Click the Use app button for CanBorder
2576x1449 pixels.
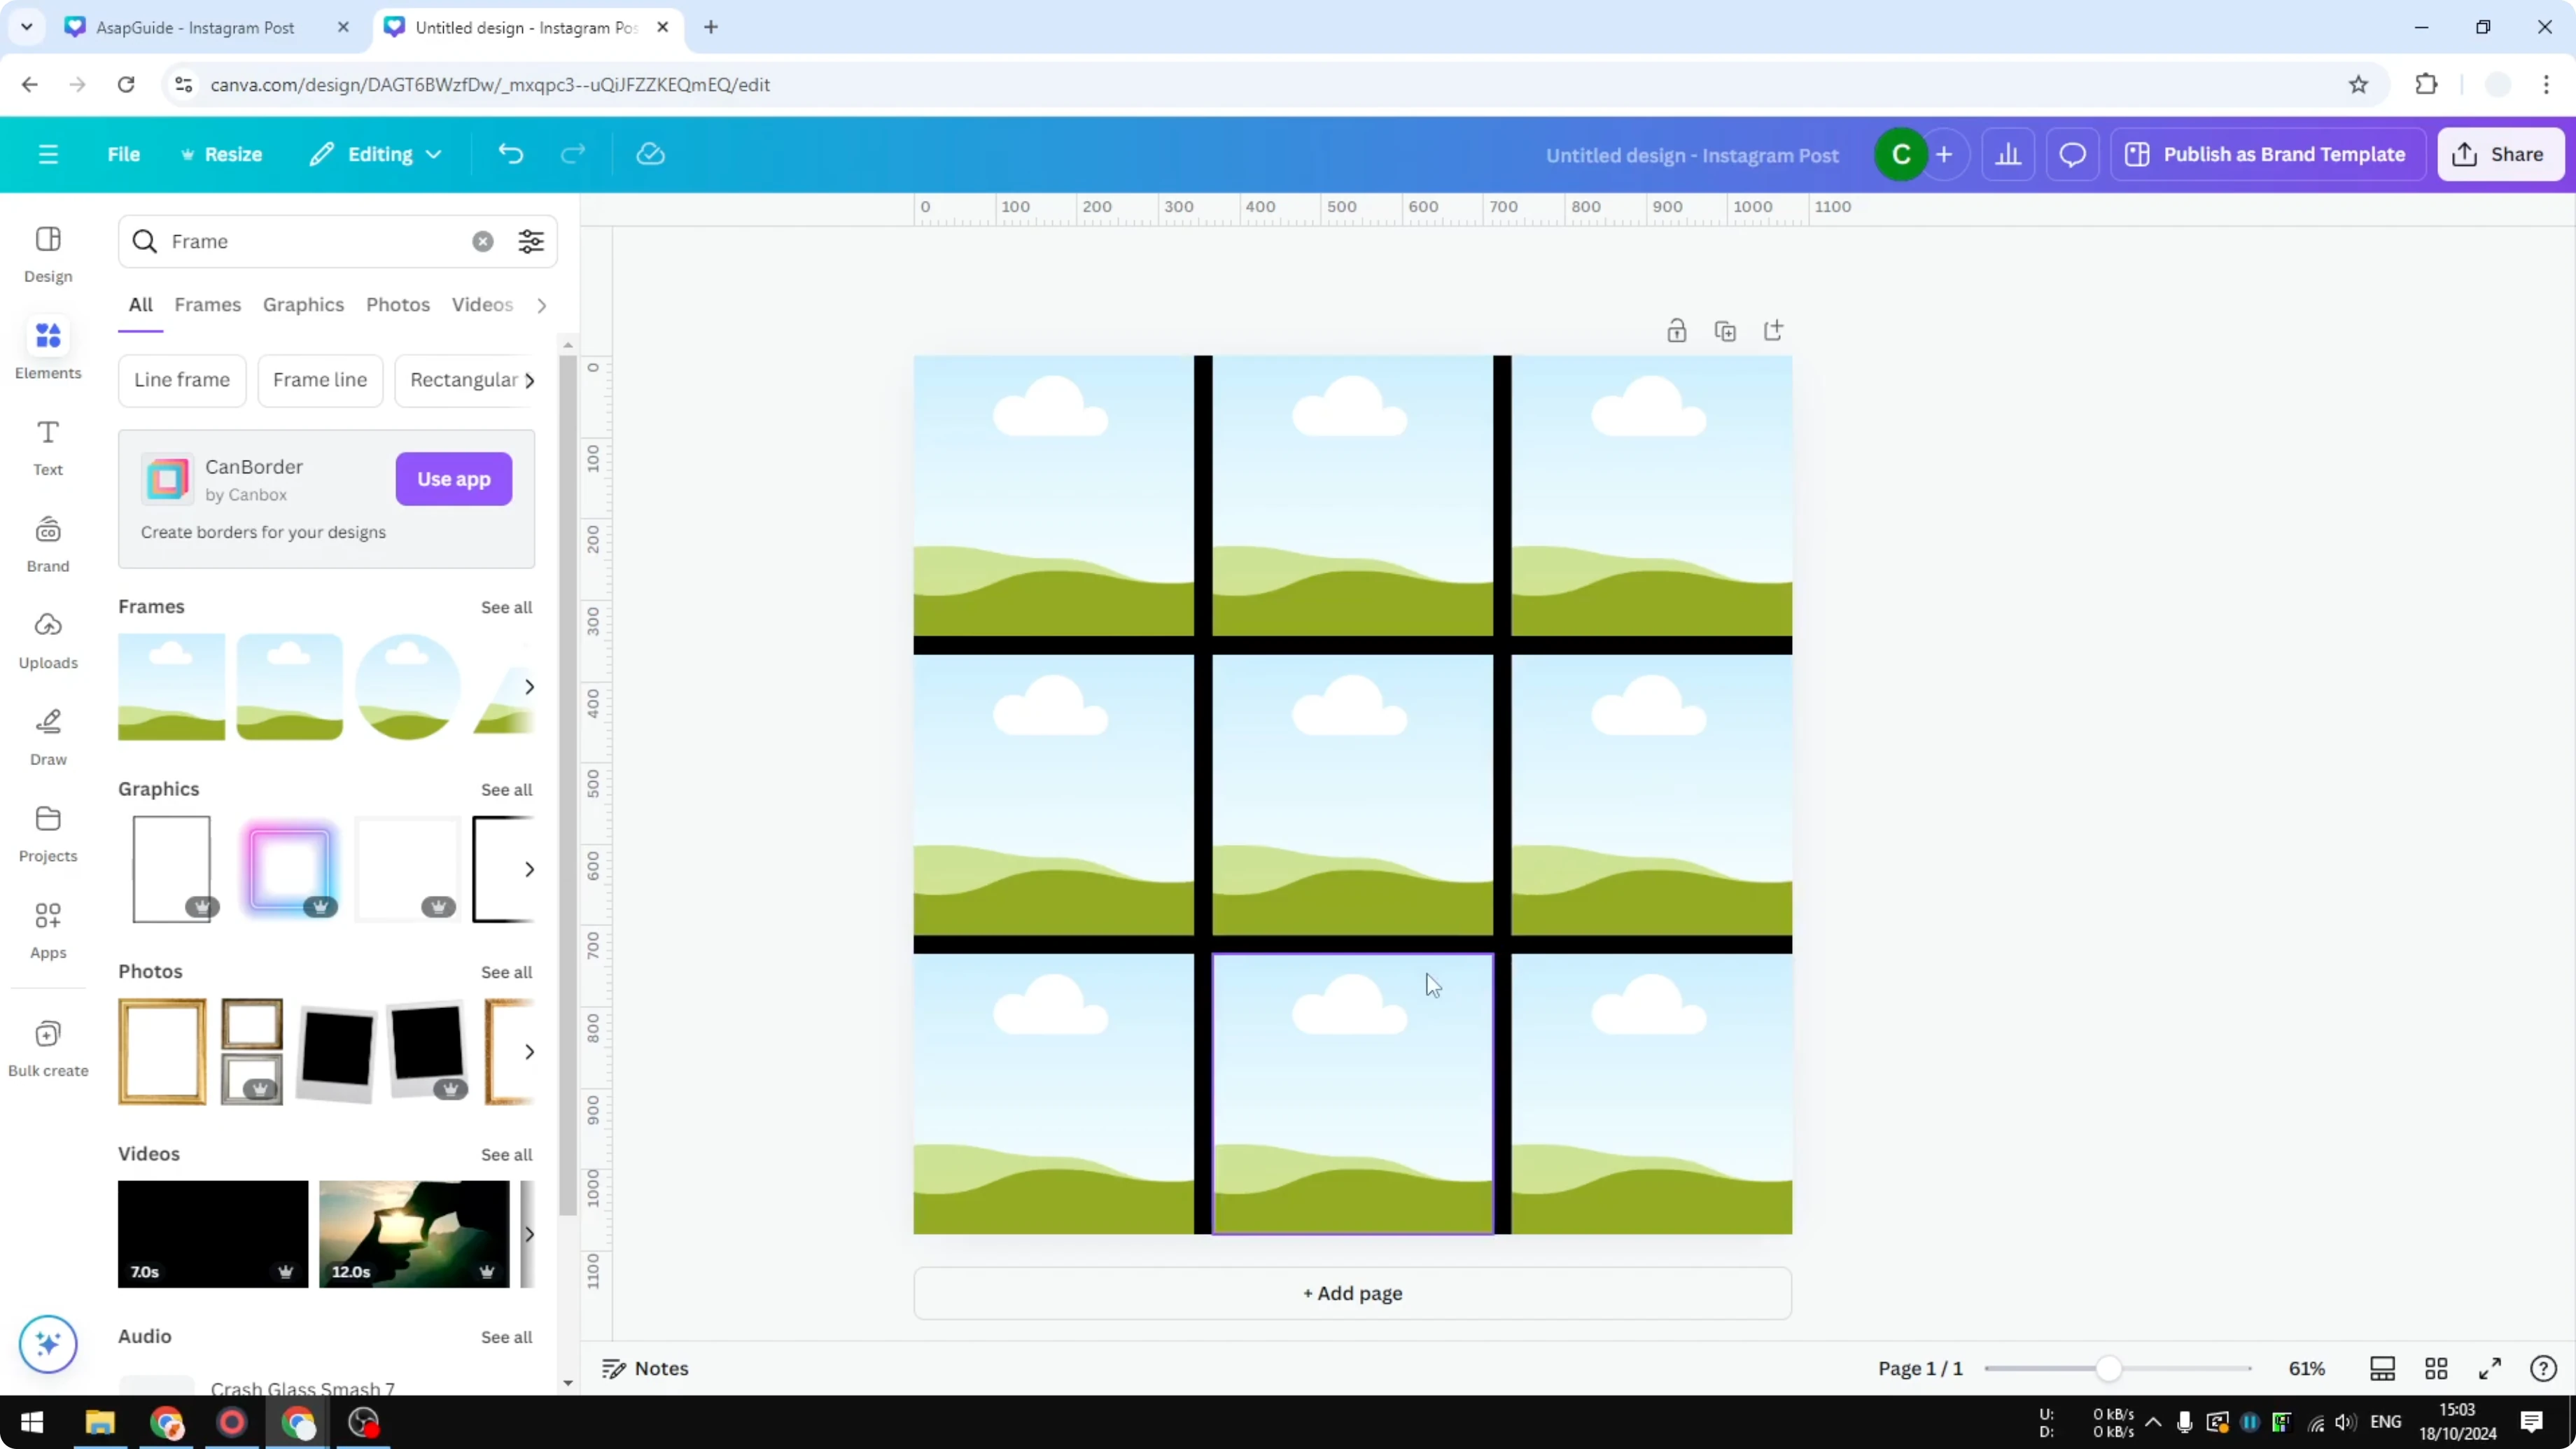coord(453,479)
